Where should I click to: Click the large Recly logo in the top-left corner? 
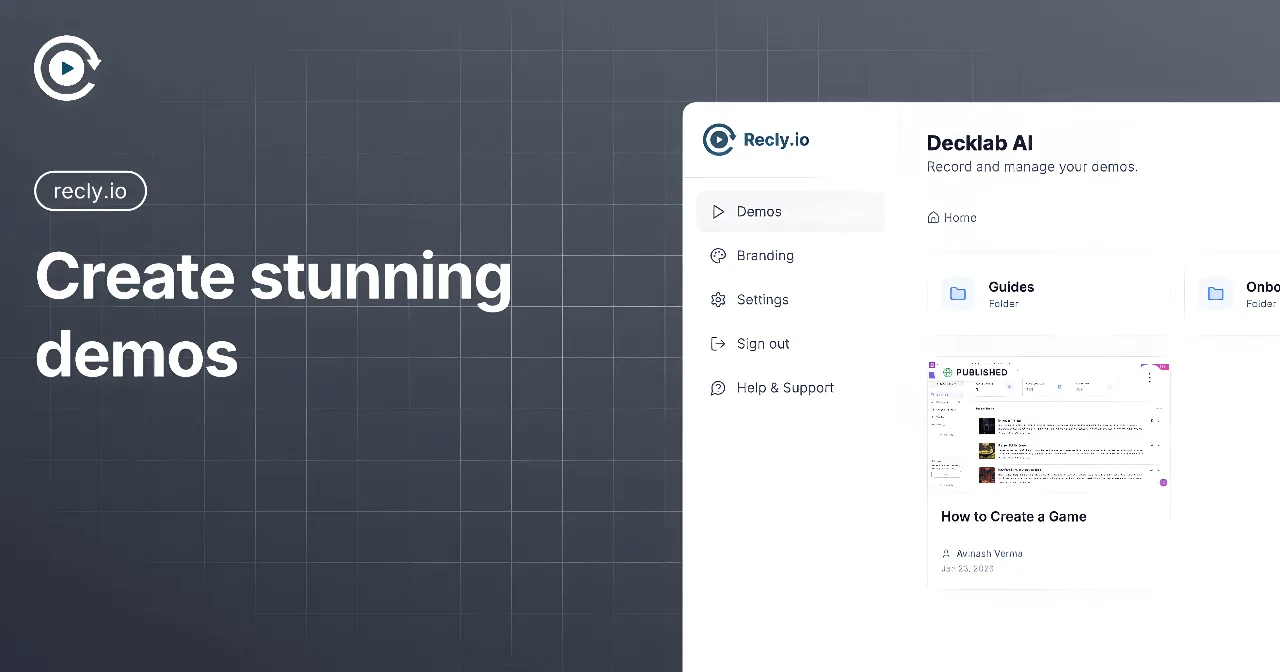[67, 68]
